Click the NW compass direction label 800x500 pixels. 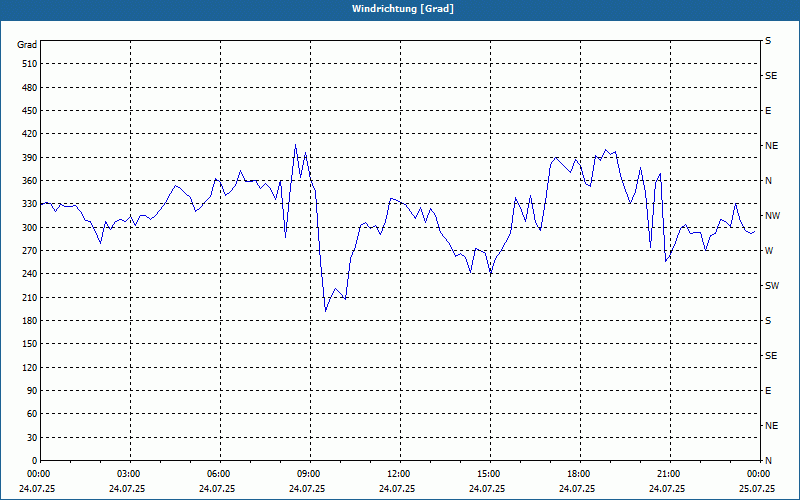pyautogui.click(x=772, y=216)
